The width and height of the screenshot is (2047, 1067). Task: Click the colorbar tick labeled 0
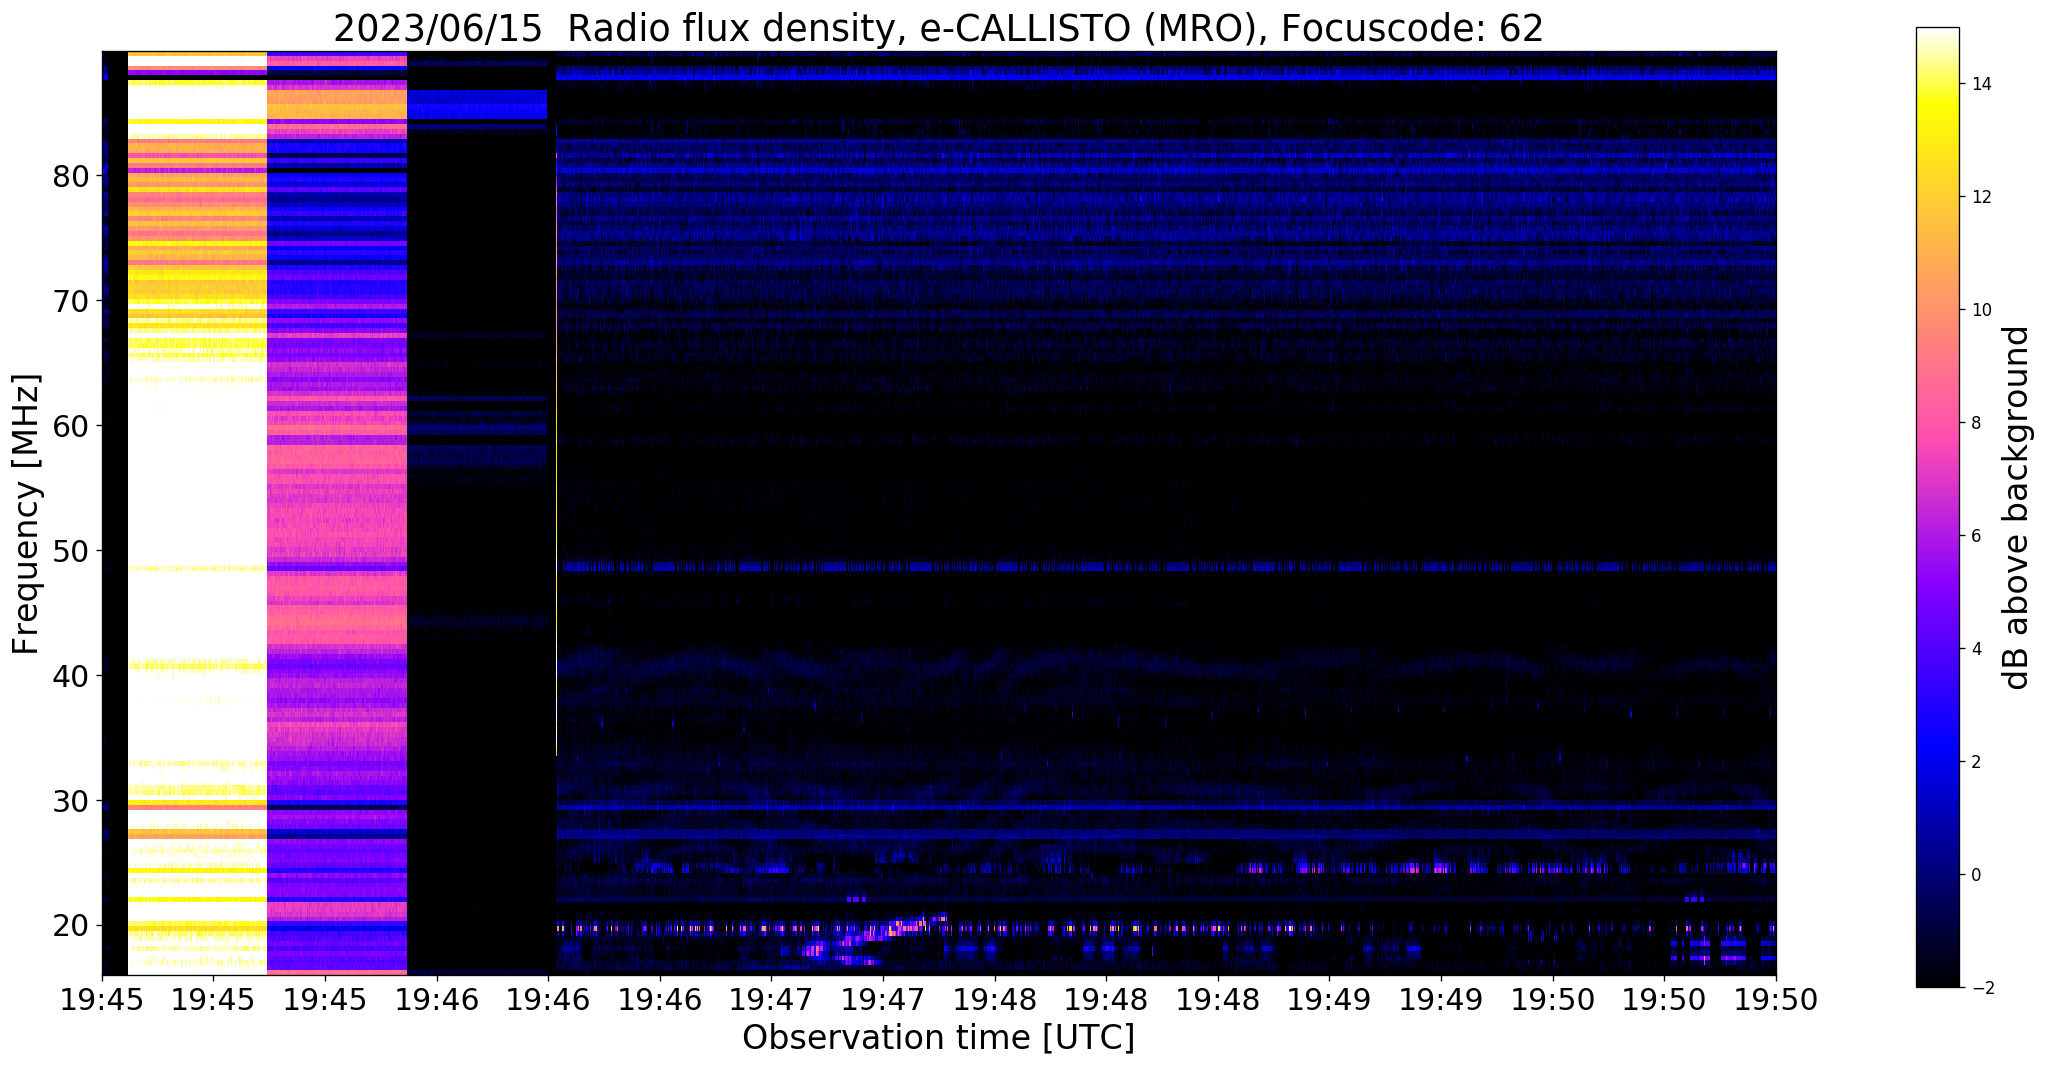point(1974,876)
